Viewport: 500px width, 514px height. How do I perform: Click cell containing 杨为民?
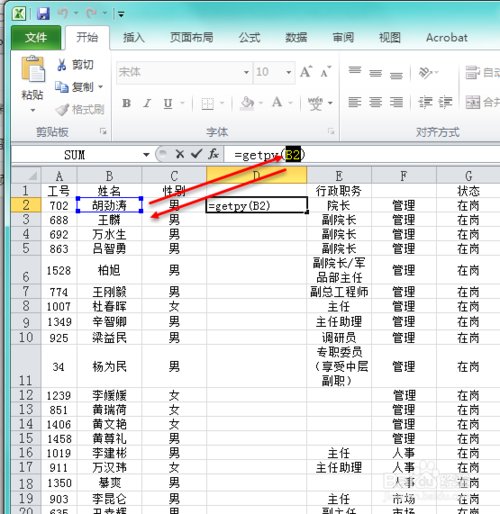click(109, 366)
